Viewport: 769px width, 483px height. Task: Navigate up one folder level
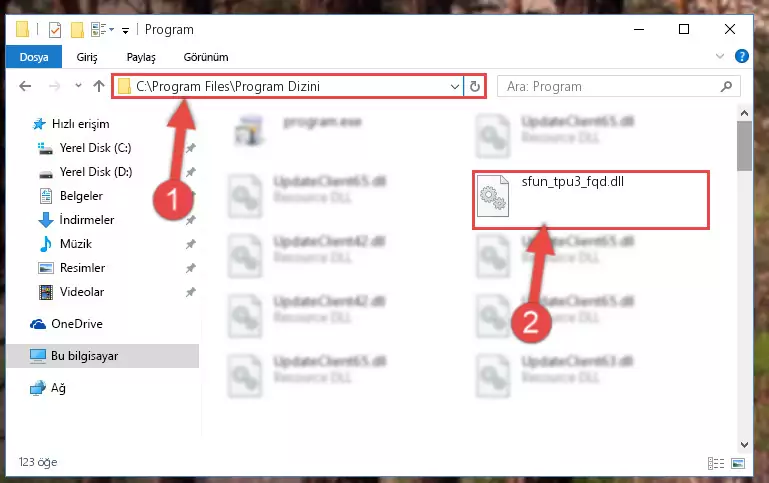point(99,86)
